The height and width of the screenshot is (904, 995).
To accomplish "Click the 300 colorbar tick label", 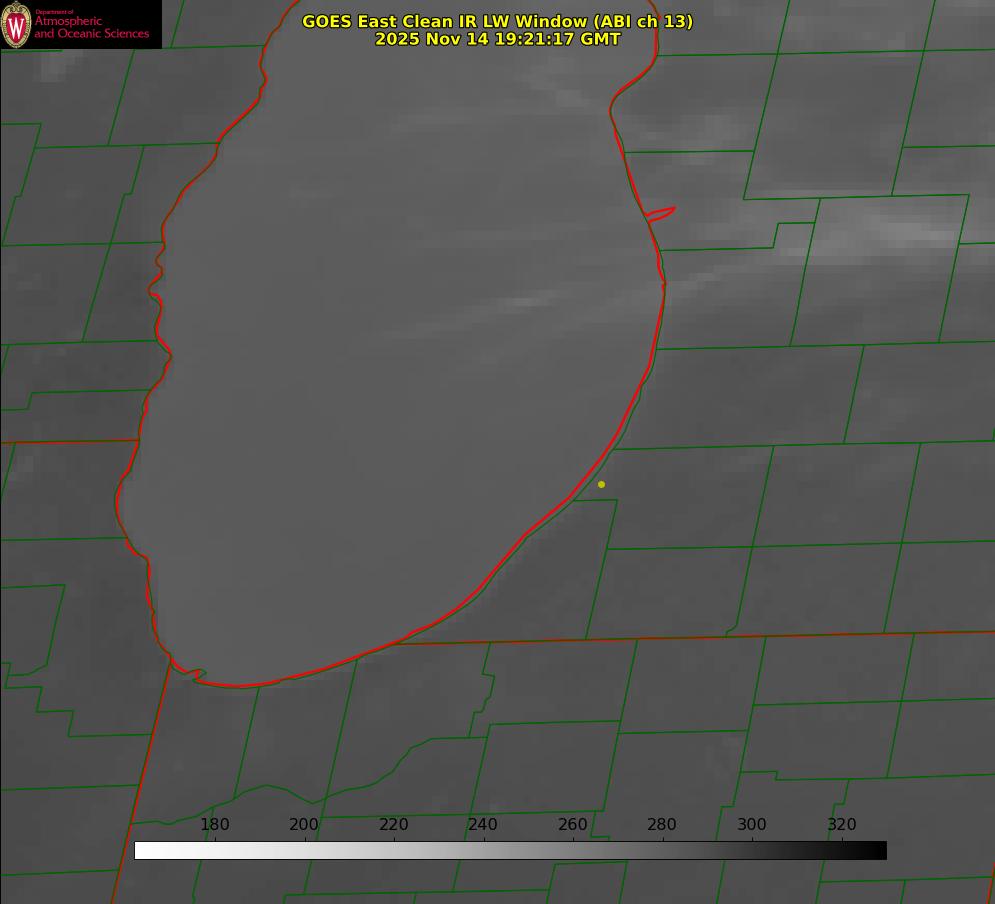I will pyautogui.click(x=752, y=825).
